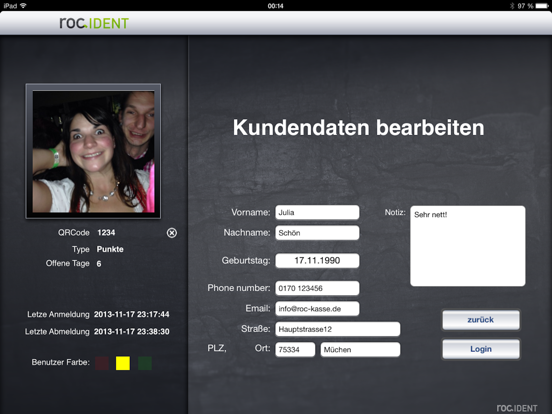Edit the PLZ field 75334
Image resolution: width=552 pixels, height=414 pixels.
295,350
